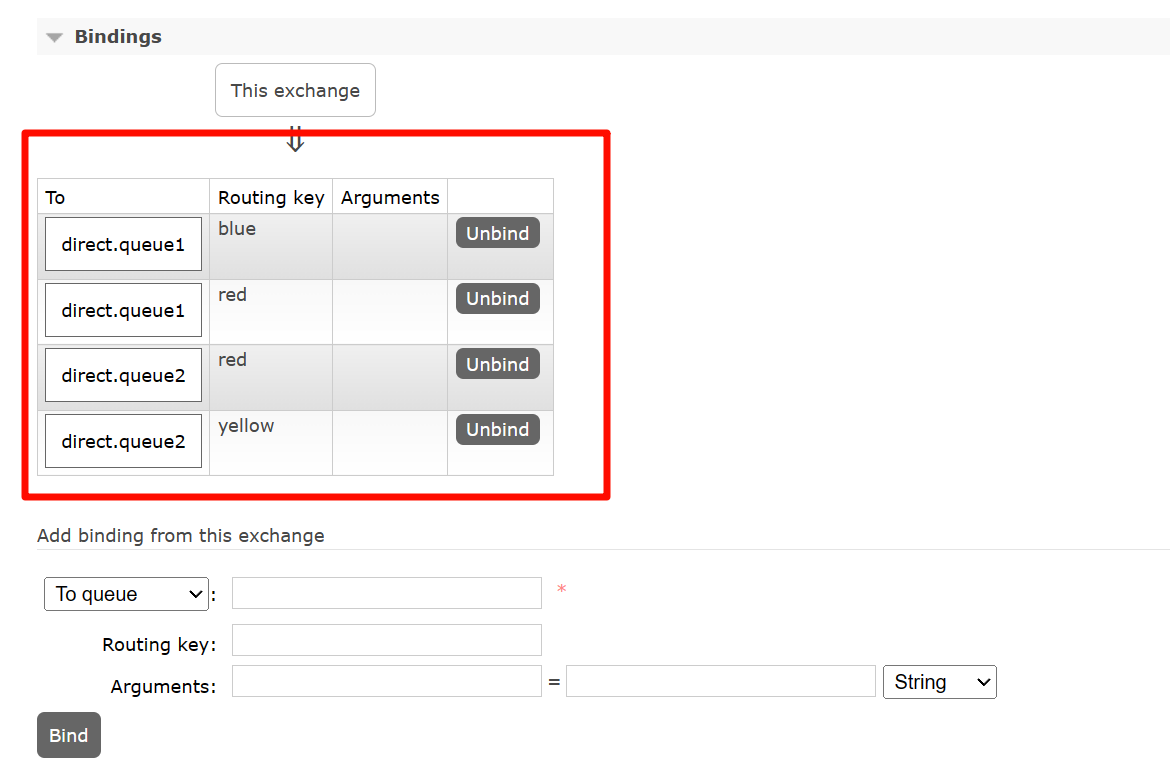Unbind direct.queue2 with routing key yellow

498,429
